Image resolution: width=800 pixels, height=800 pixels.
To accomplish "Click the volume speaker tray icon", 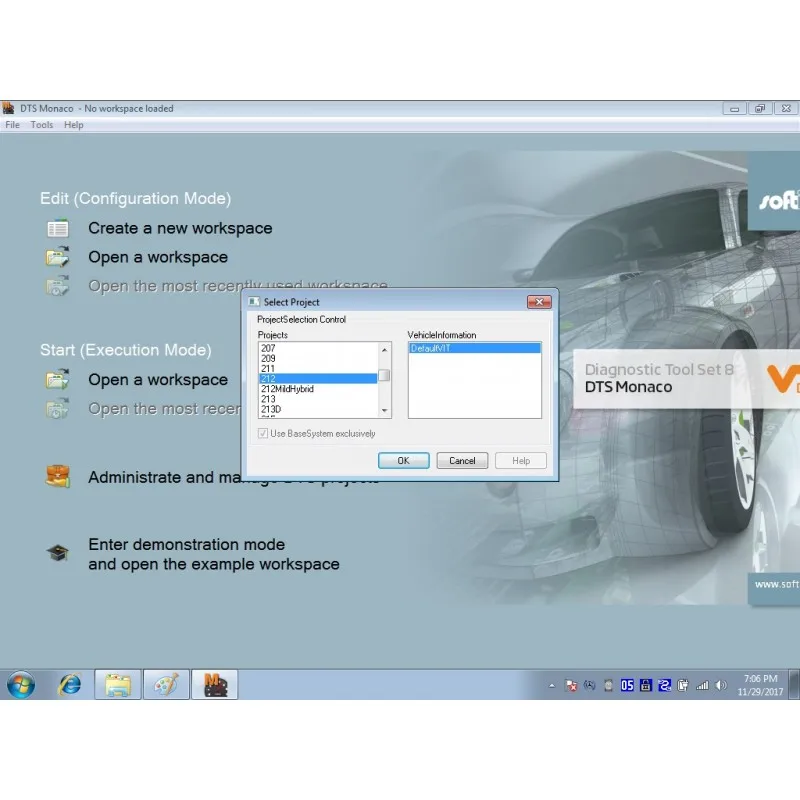I will 720,685.
